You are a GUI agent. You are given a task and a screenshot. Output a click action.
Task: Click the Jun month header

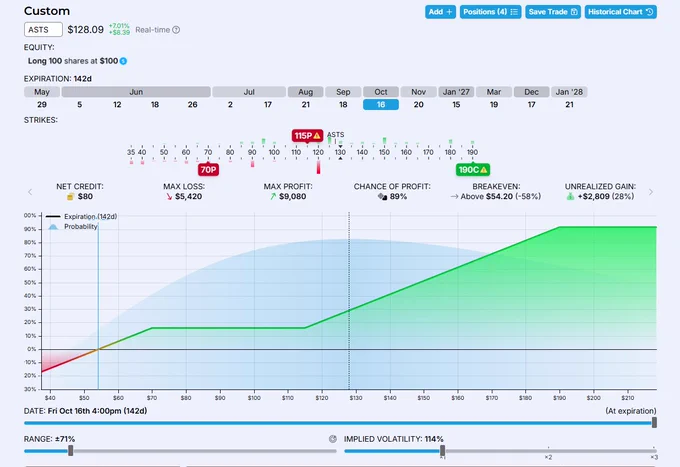pyautogui.click(x=136, y=92)
